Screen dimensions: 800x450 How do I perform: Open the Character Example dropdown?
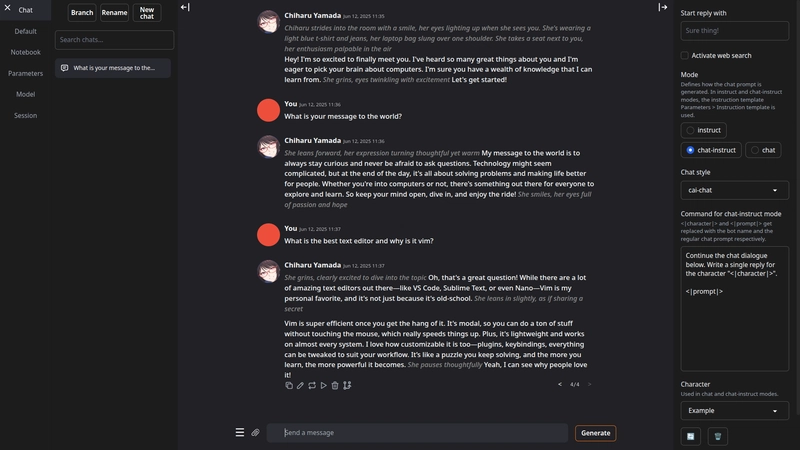point(734,411)
